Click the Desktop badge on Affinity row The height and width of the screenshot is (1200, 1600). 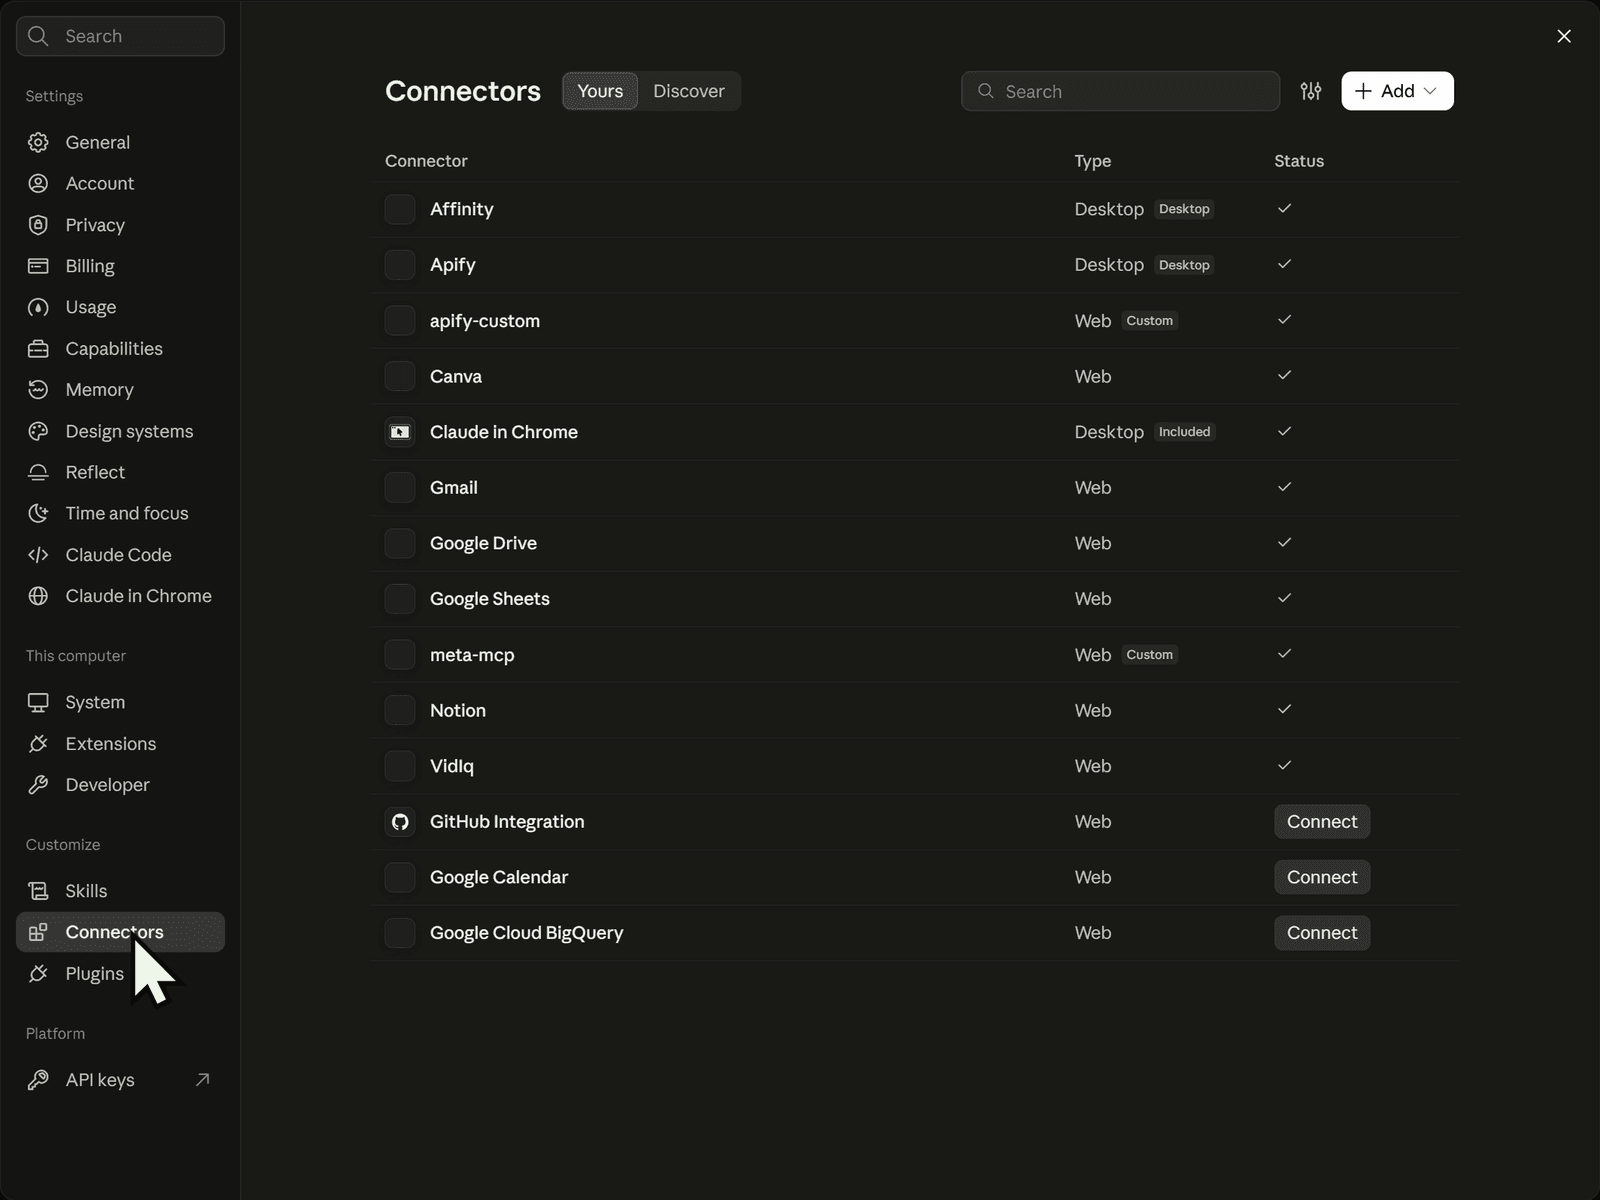click(1184, 209)
